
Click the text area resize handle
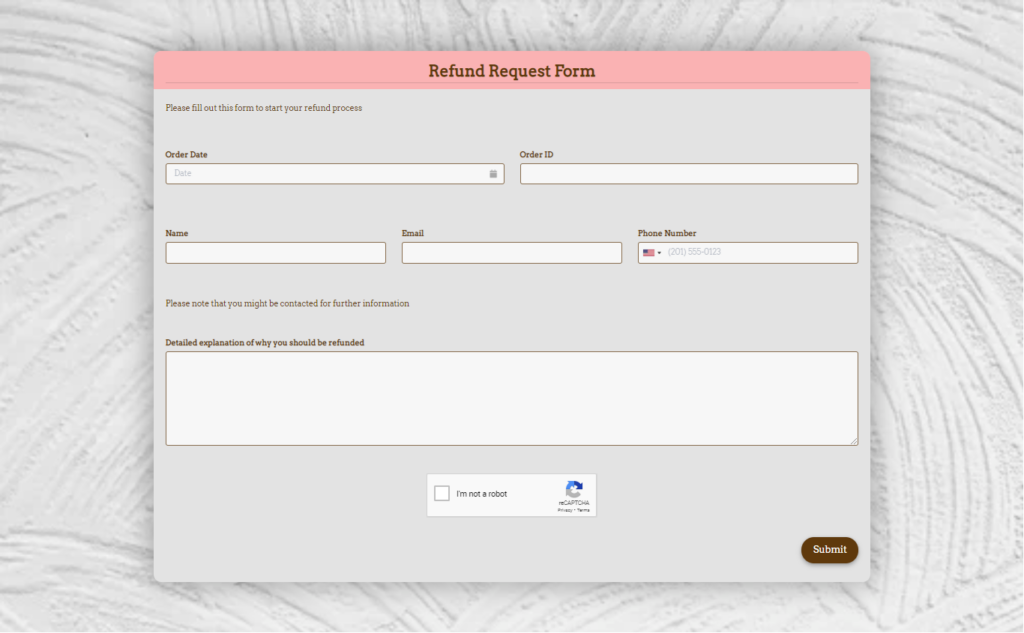(854, 441)
